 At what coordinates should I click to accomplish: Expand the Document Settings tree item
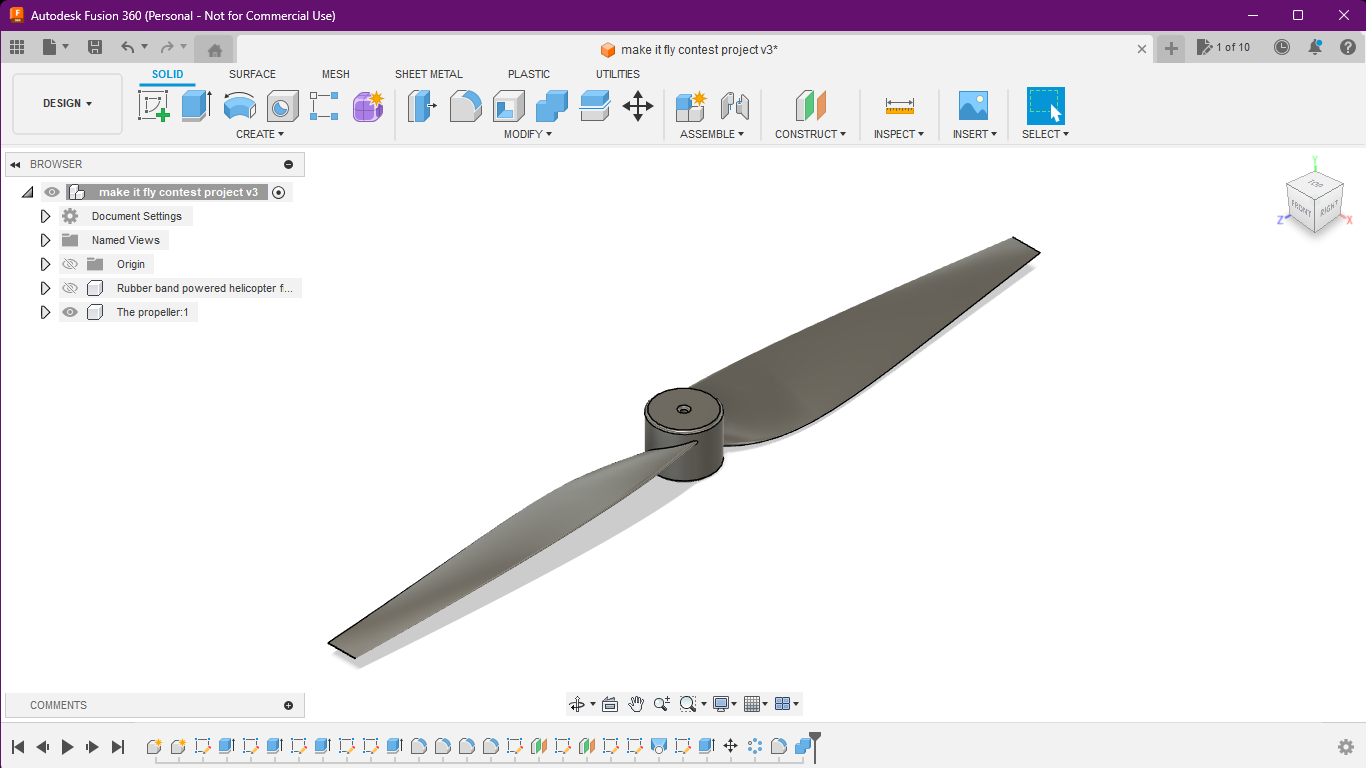coord(45,215)
